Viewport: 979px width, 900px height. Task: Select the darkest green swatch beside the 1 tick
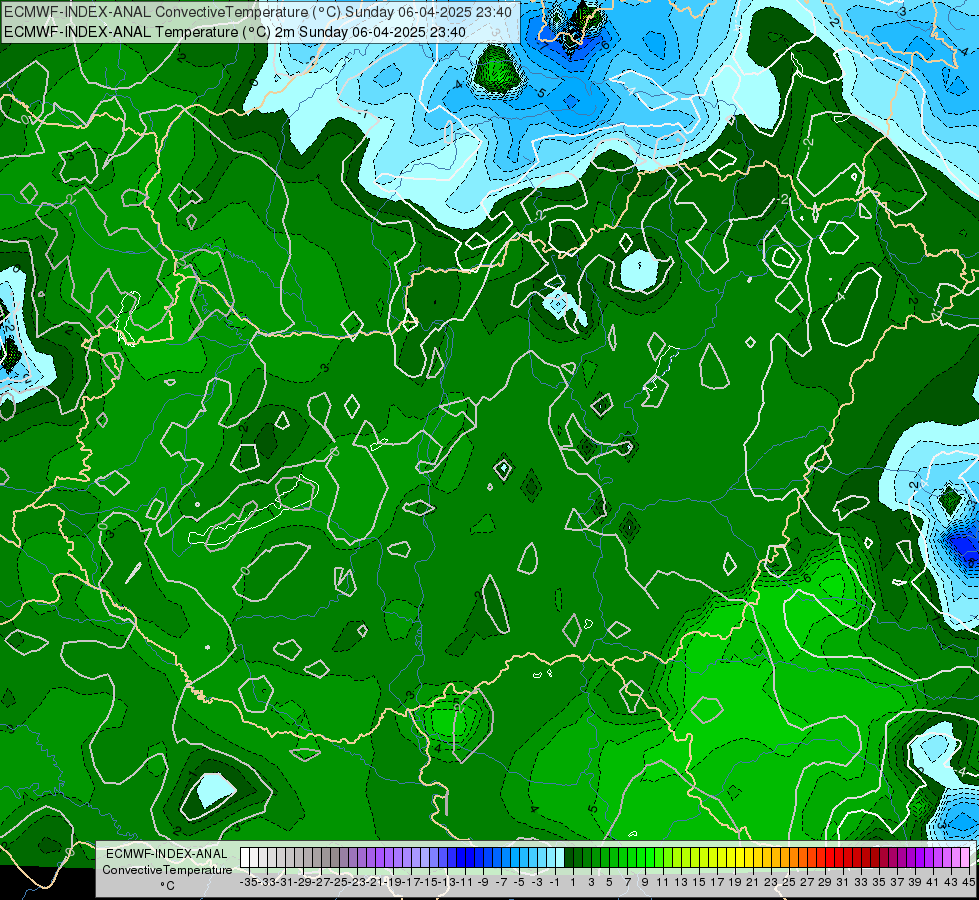point(569,858)
